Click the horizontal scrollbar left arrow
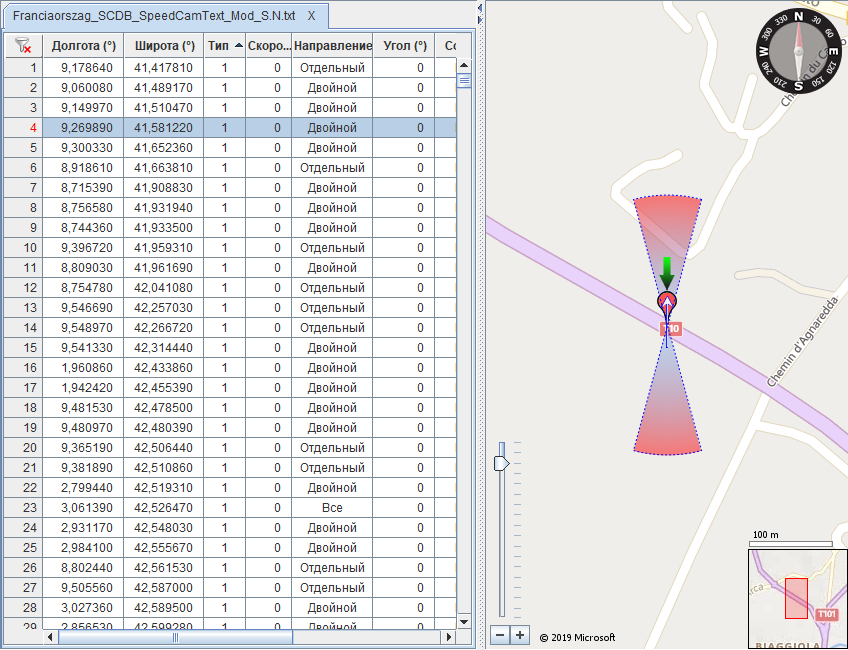 pyautogui.click(x=50, y=637)
